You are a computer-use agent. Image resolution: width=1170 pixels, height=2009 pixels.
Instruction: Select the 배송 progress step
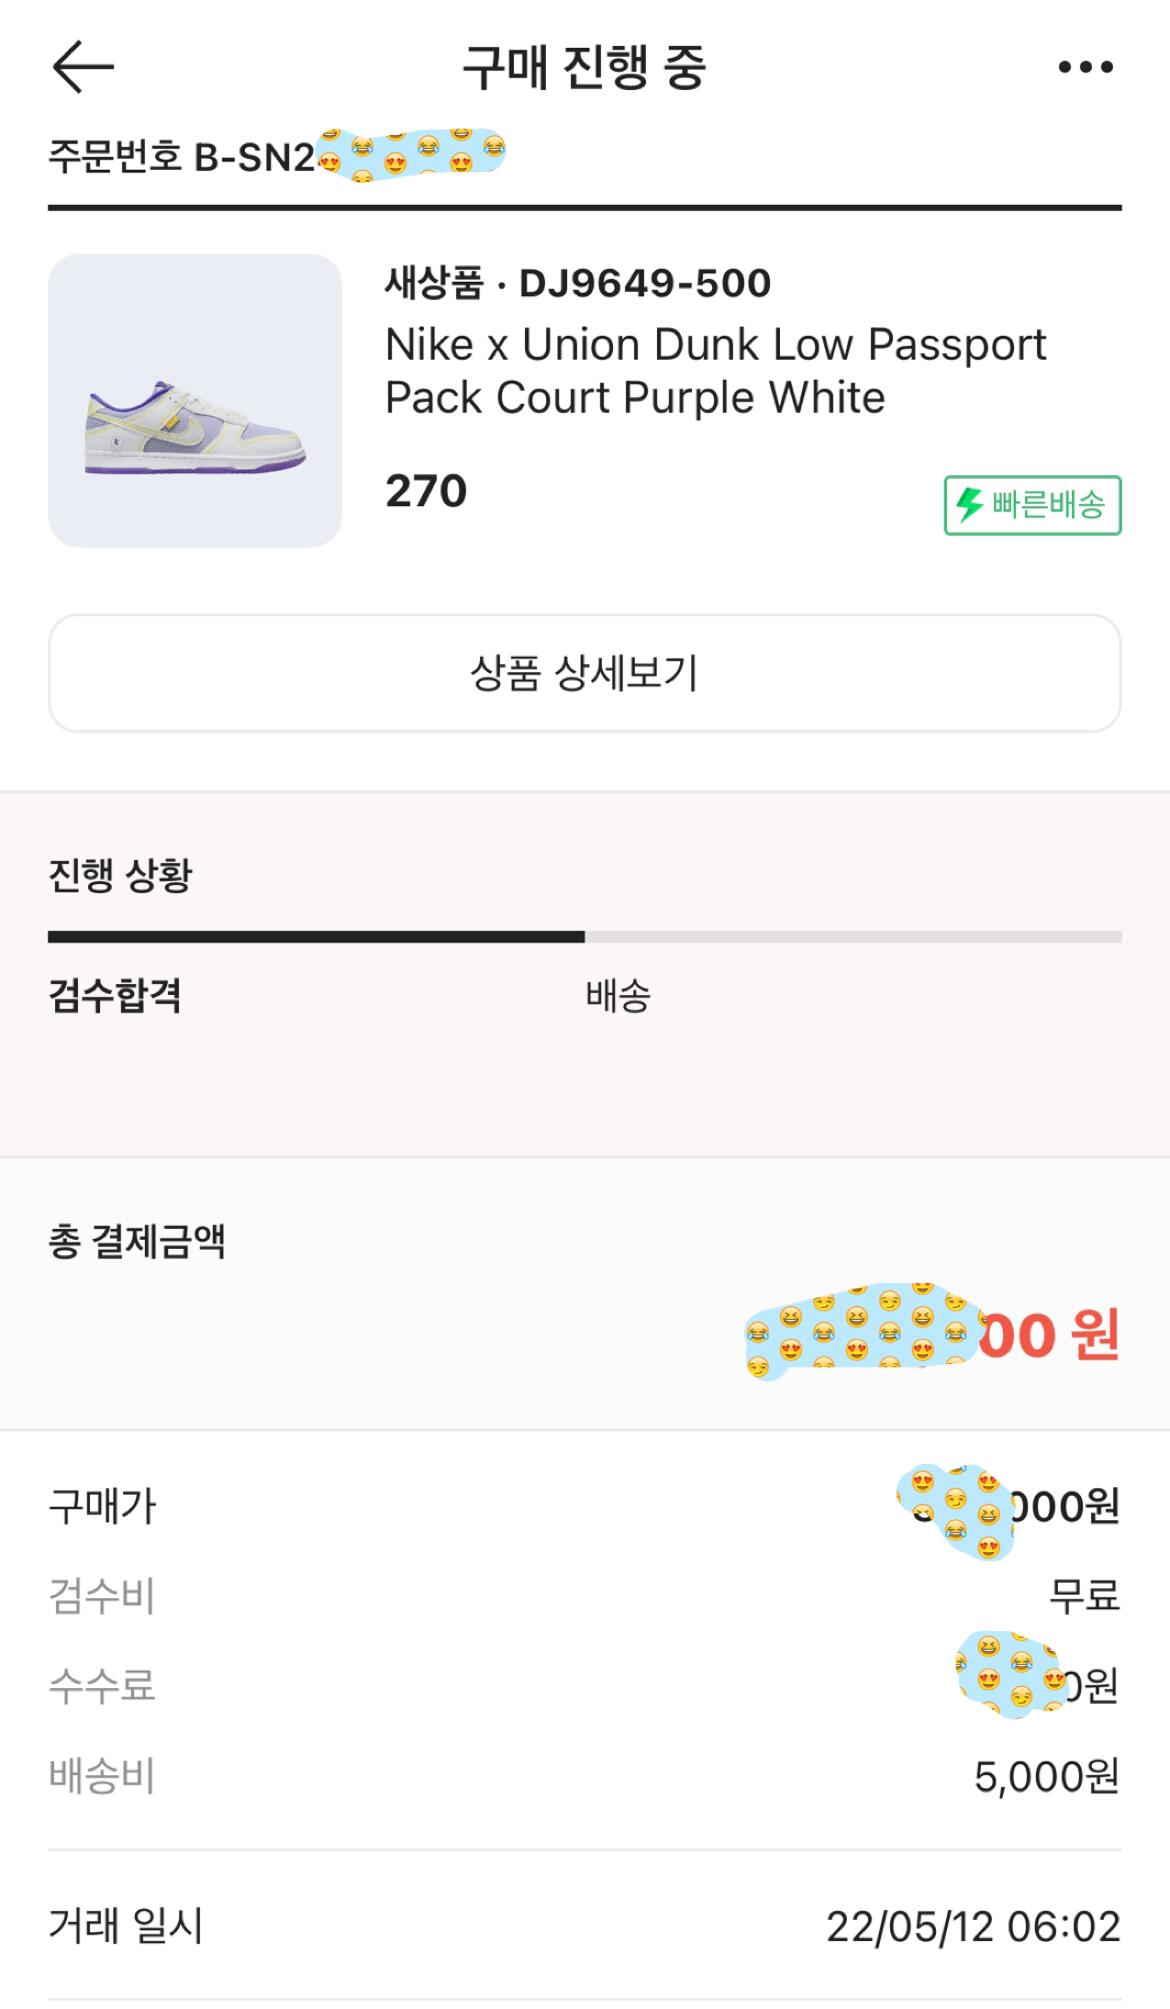point(618,995)
